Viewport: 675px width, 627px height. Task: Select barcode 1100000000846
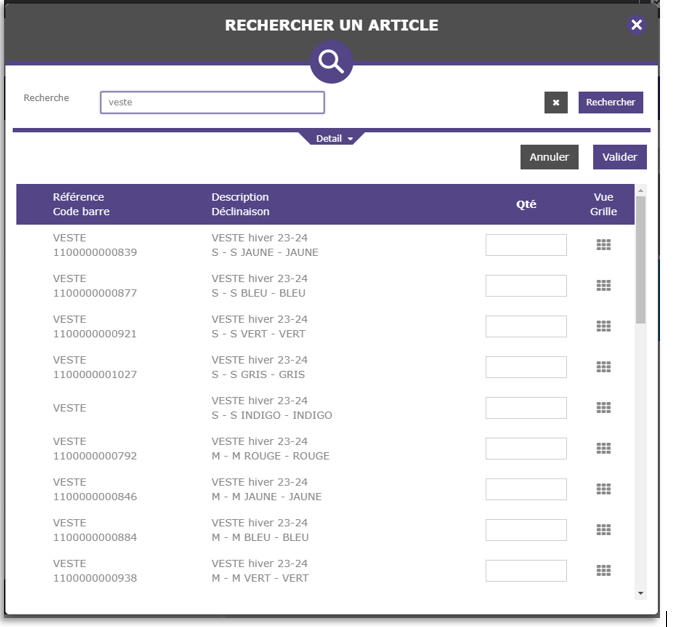coord(95,497)
